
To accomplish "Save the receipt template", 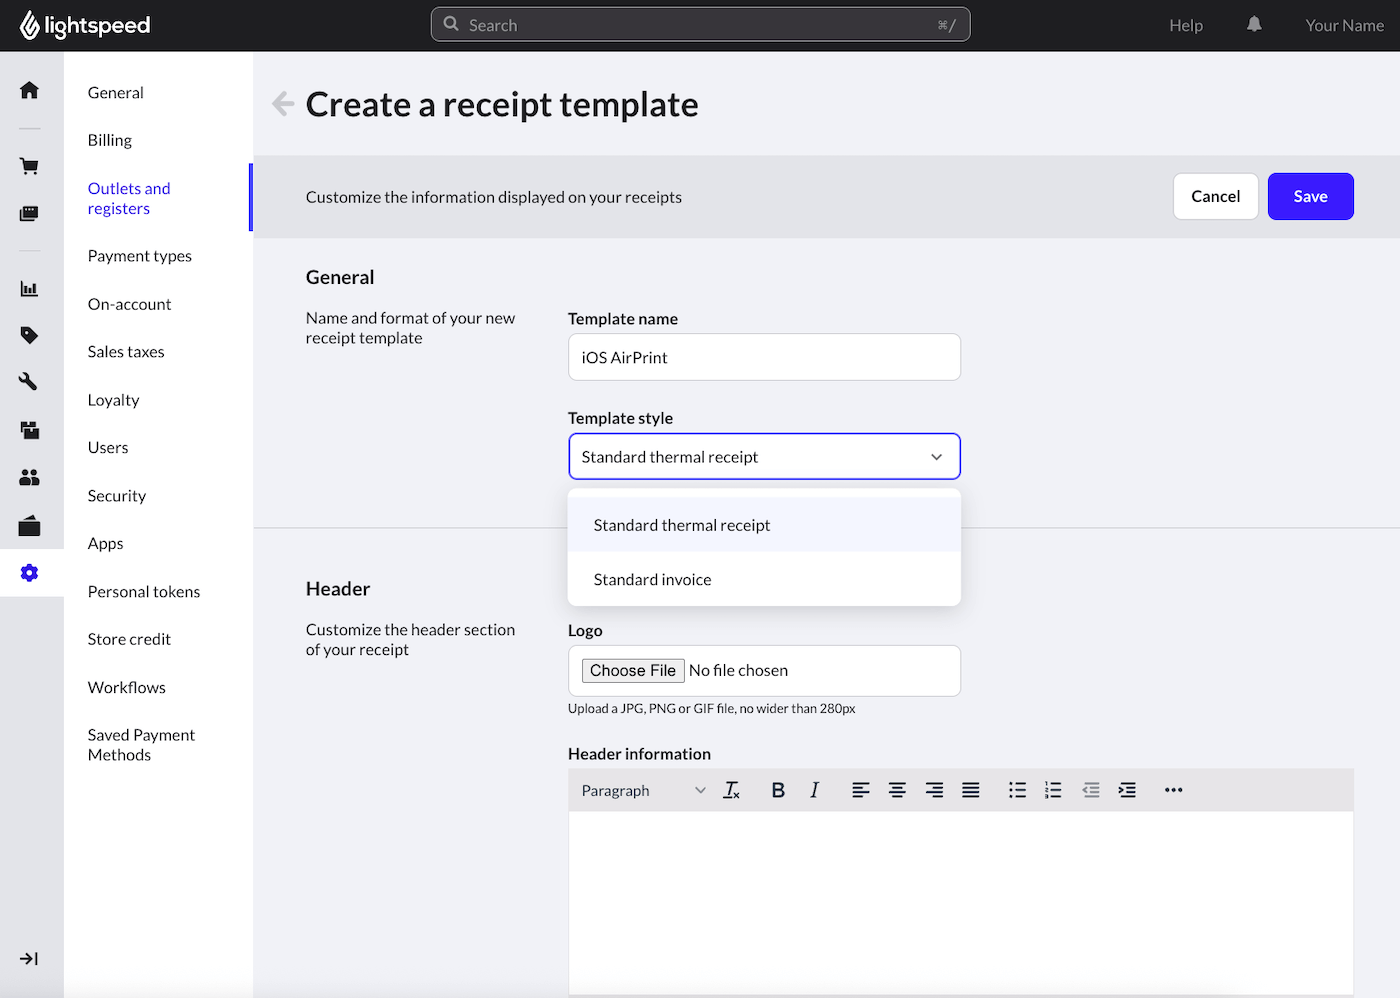I will (x=1310, y=197).
